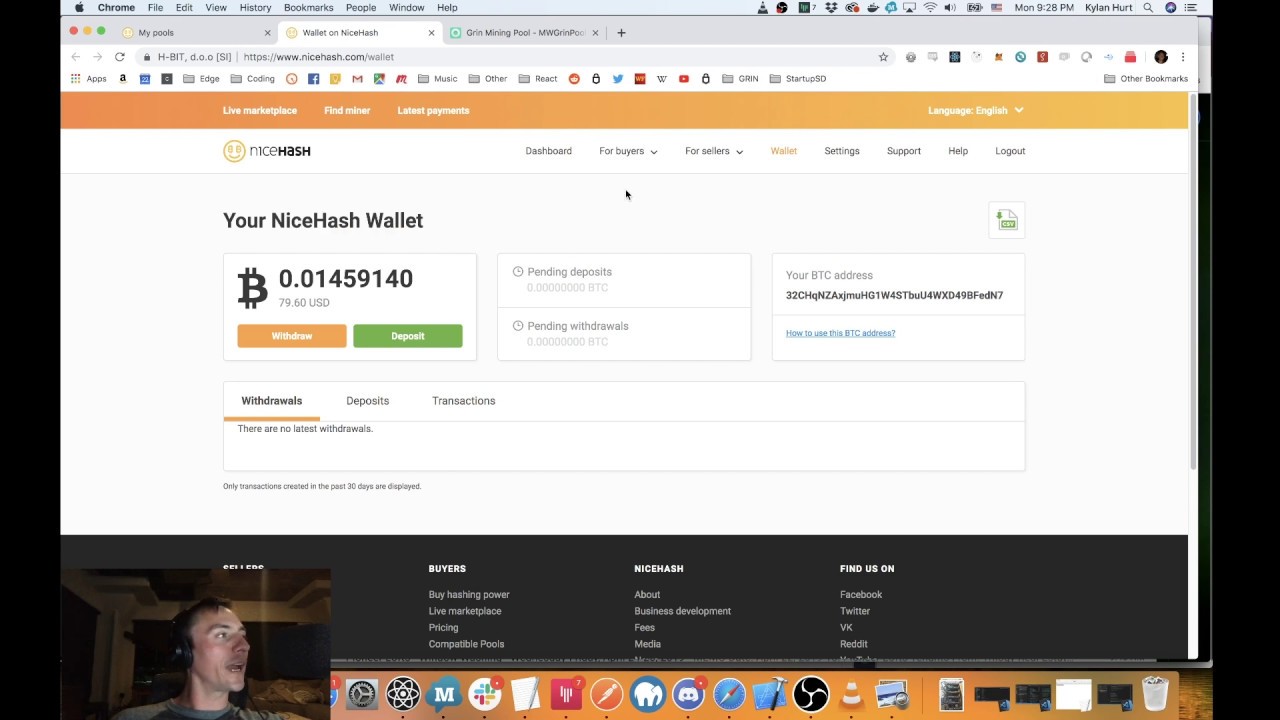
Task: Open Postman from the dock
Action: [607, 693]
